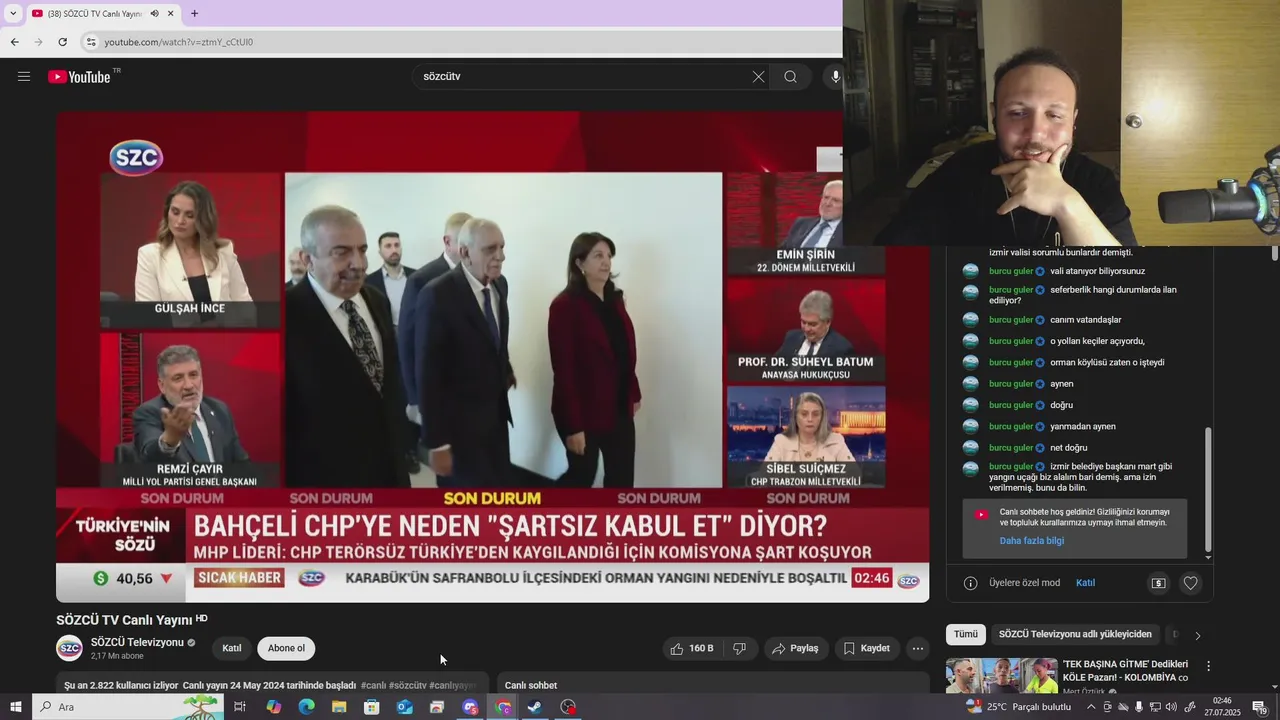Go to the YouTube home logo
This screenshot has width=1280, height=720.
79,77
